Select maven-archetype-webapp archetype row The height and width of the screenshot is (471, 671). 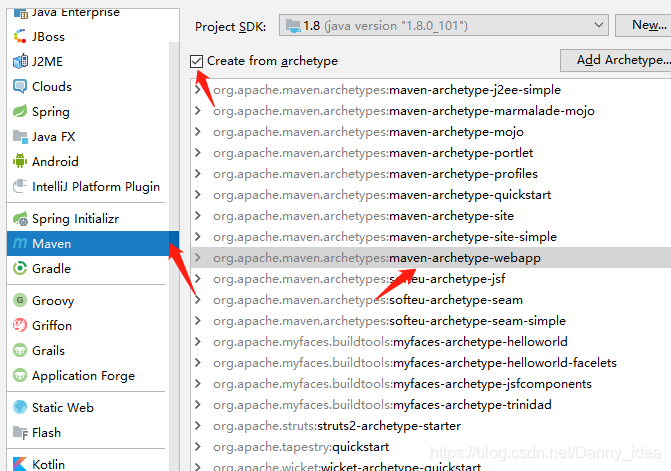click(x=431, y=258)
